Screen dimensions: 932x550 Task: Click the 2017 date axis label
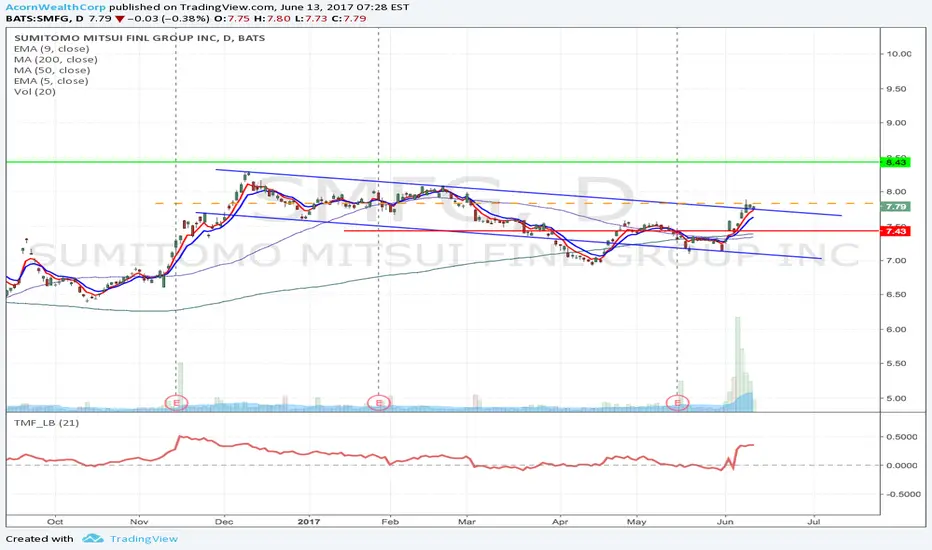click(x=308, y=521)
